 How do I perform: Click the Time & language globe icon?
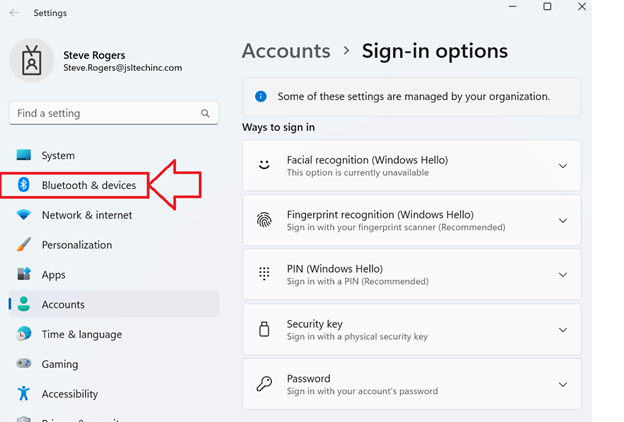(24, 334)
